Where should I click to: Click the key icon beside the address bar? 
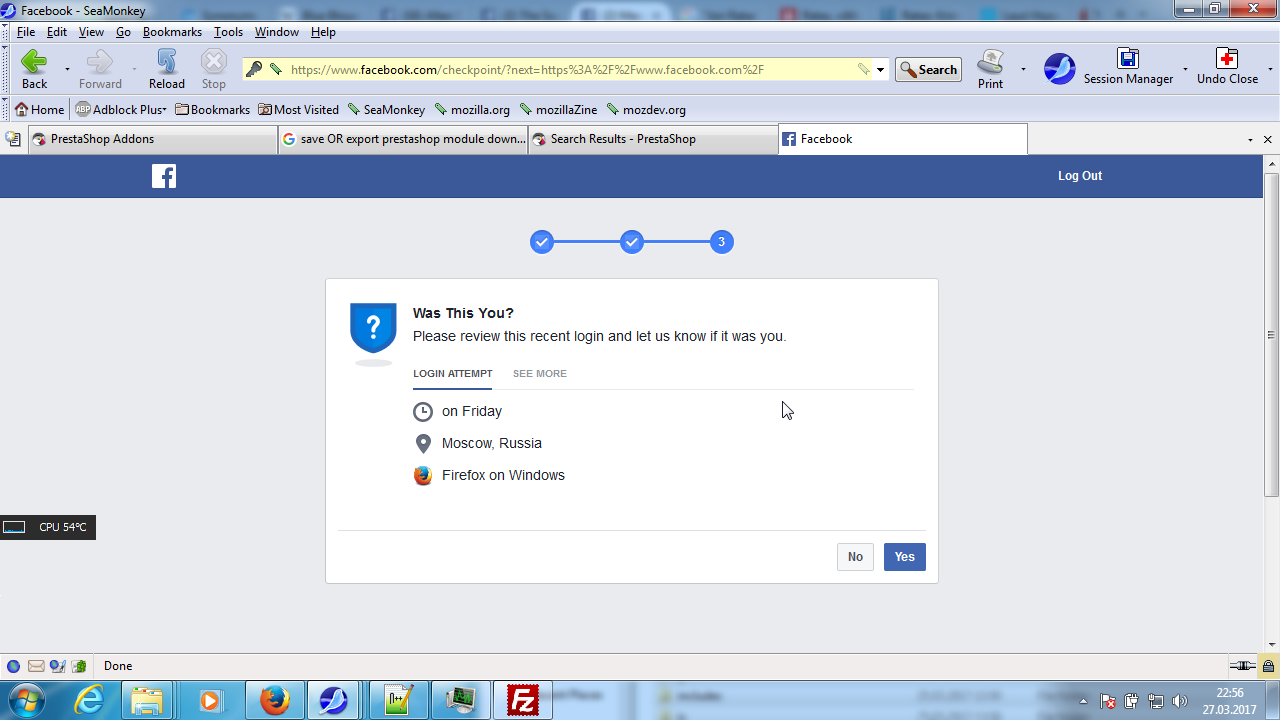click(x=254, y=69)
